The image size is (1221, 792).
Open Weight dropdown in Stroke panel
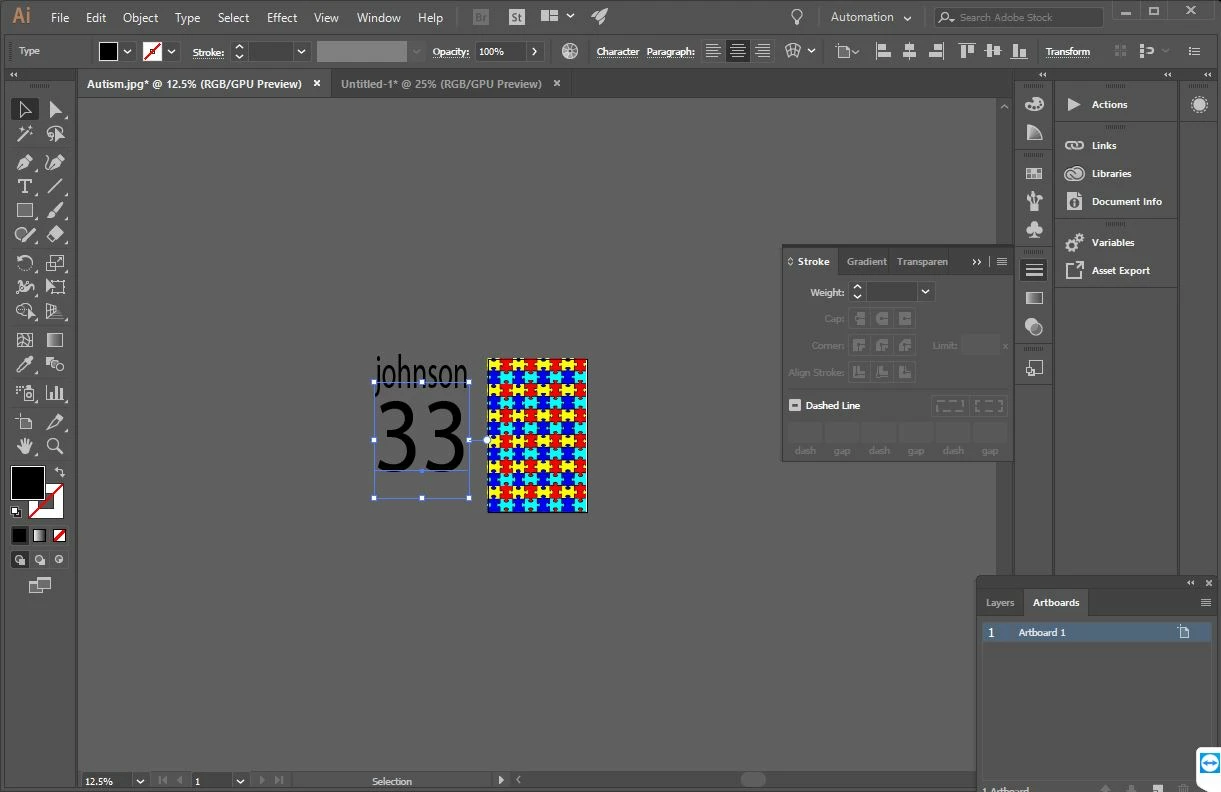pos(926,292)
